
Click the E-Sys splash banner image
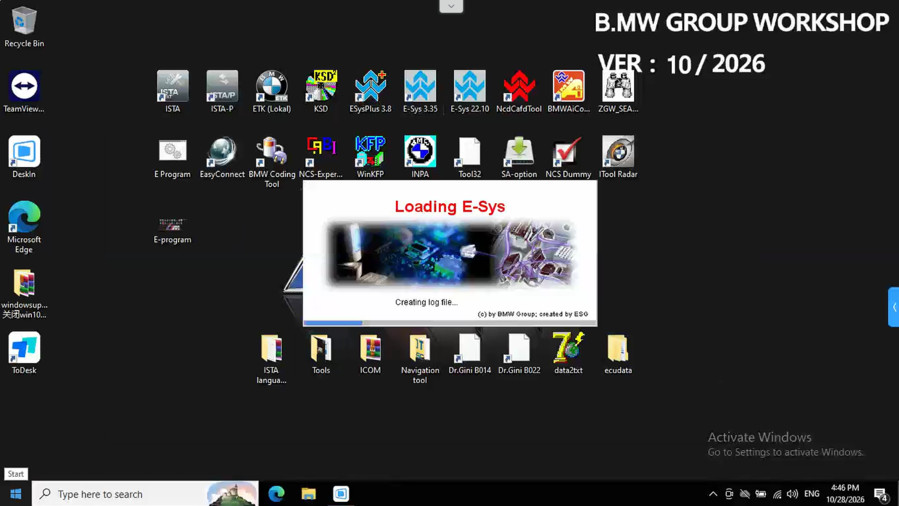(x=450, y=253)
